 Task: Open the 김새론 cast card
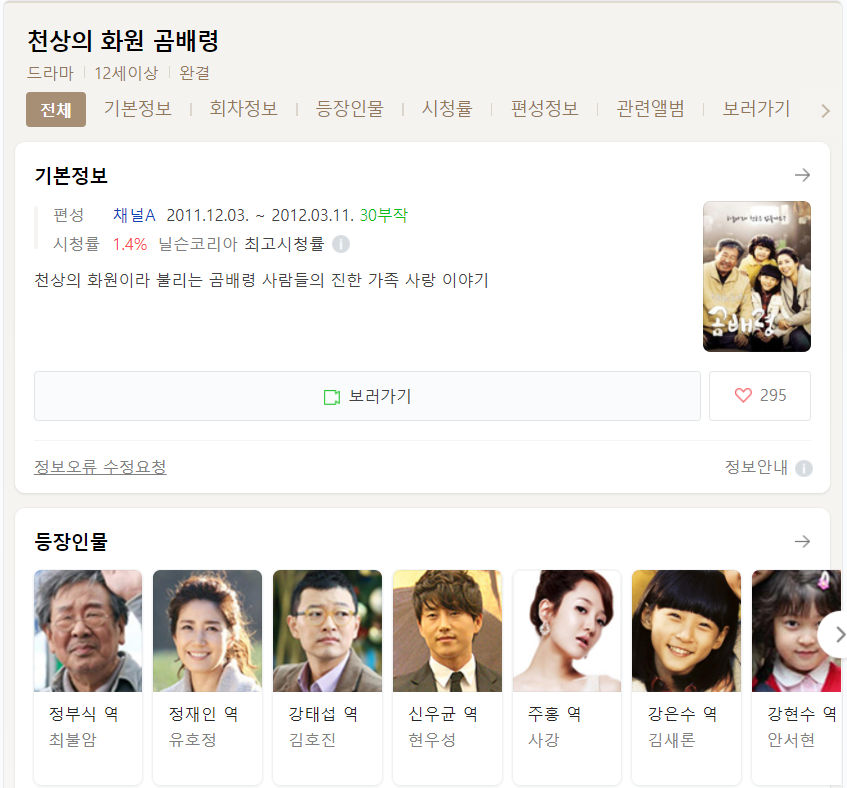[x=686, y=677]
